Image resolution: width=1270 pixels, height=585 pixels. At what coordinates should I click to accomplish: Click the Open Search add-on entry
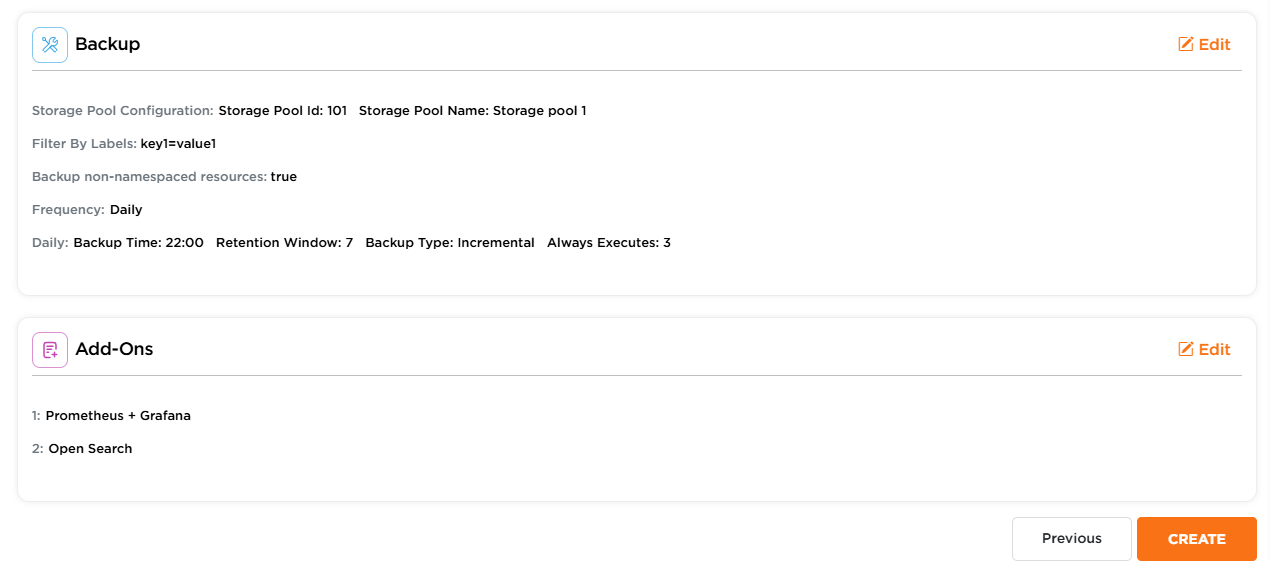tap(90, 449)
